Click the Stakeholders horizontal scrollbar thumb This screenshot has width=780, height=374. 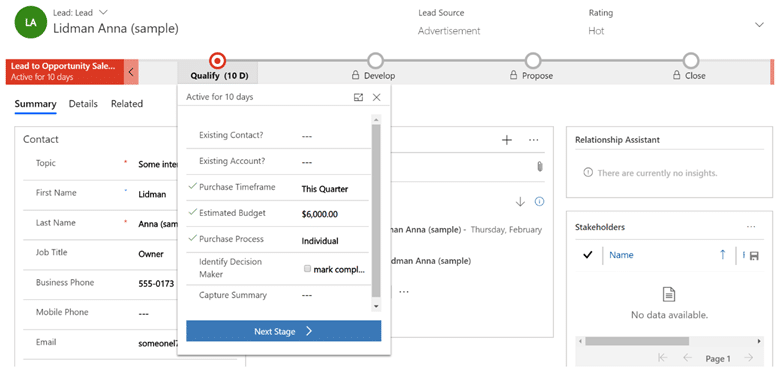(637, 342)
